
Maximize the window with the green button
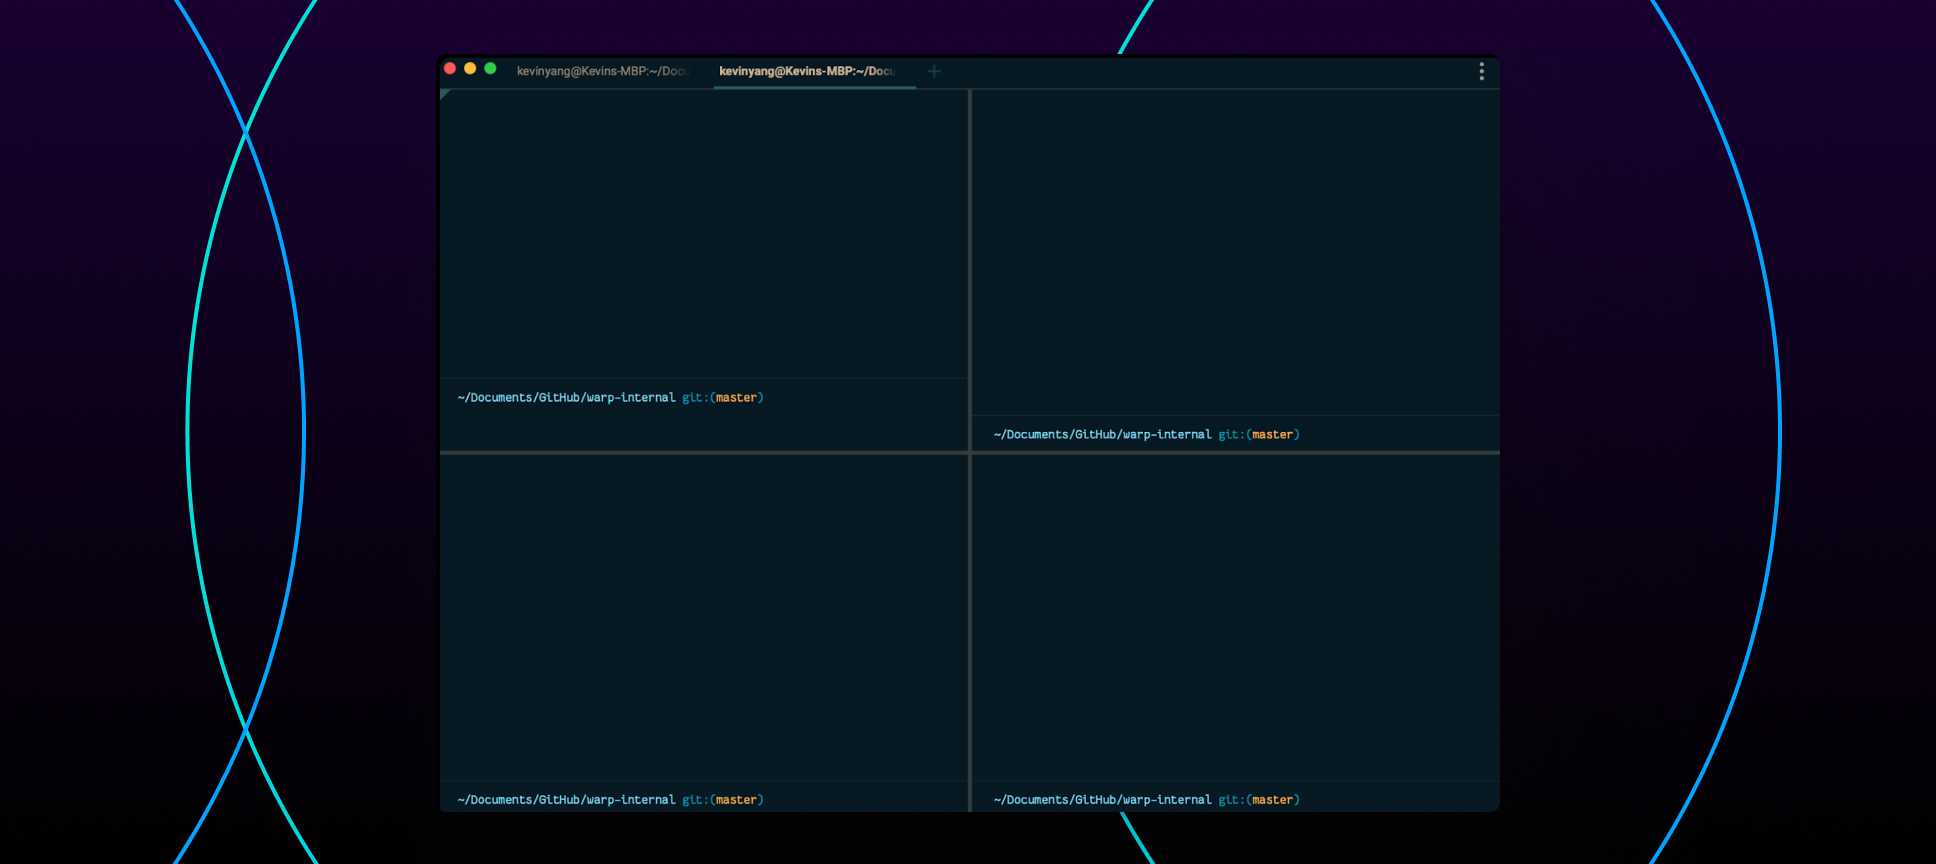pyautogui.click(x=490, y=69)
